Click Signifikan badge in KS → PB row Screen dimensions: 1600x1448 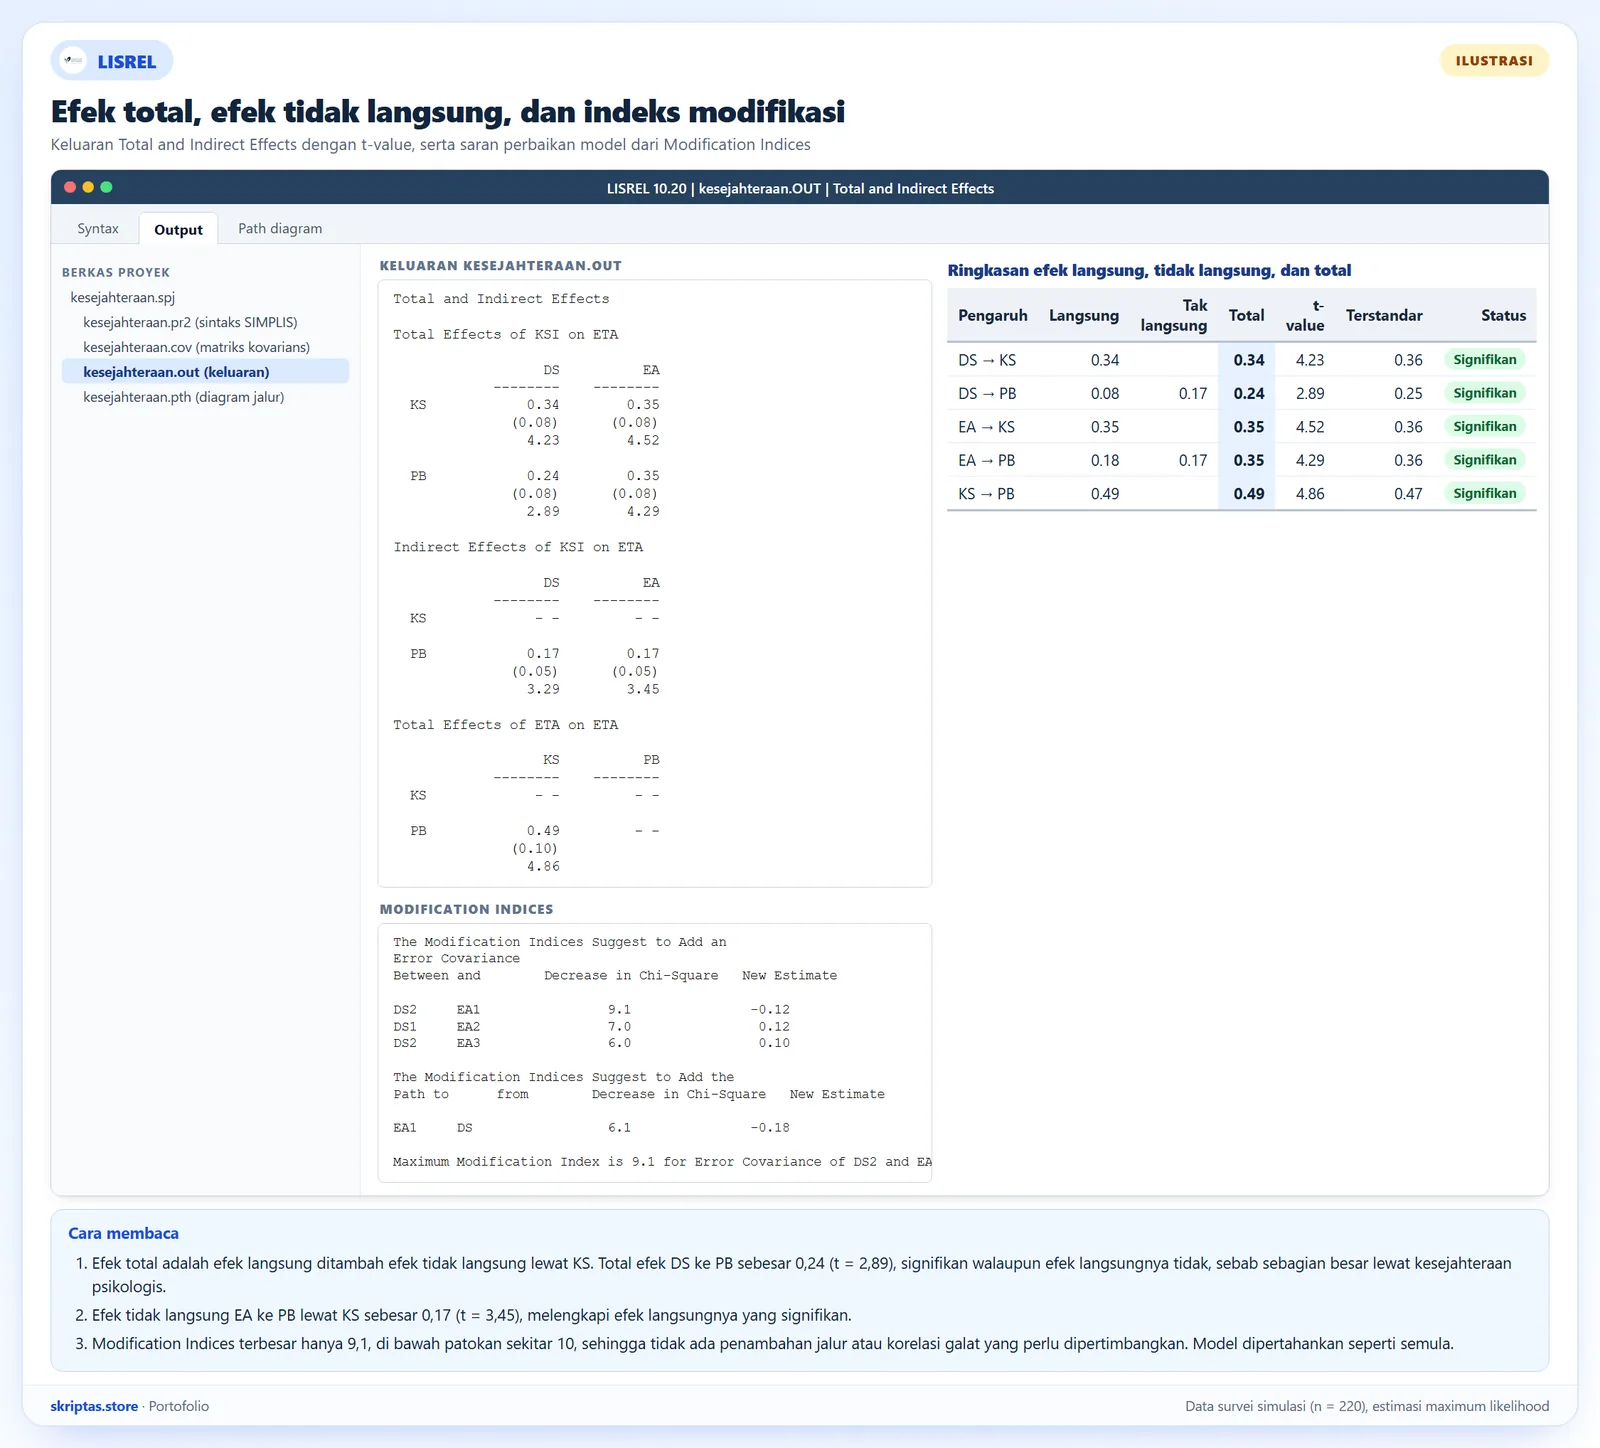[1485, 493]
